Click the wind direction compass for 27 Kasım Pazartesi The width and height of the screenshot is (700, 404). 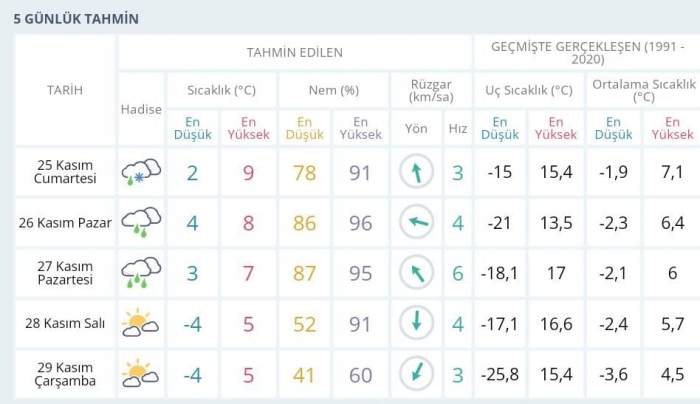[416, 272]
